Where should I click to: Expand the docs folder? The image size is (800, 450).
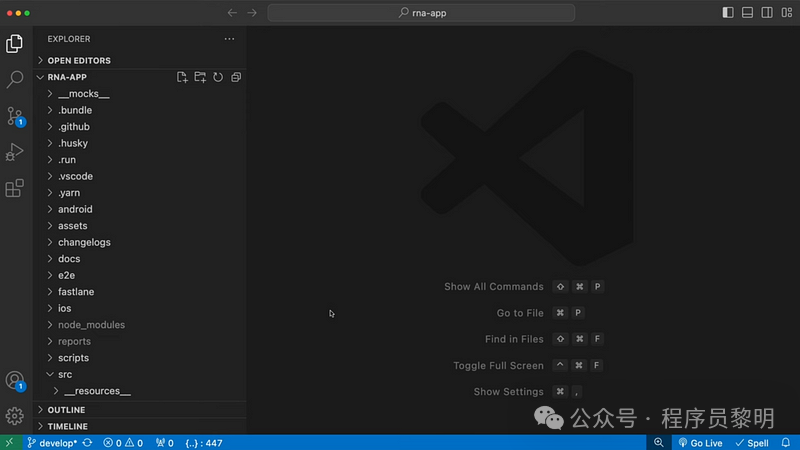pos(140,259)
